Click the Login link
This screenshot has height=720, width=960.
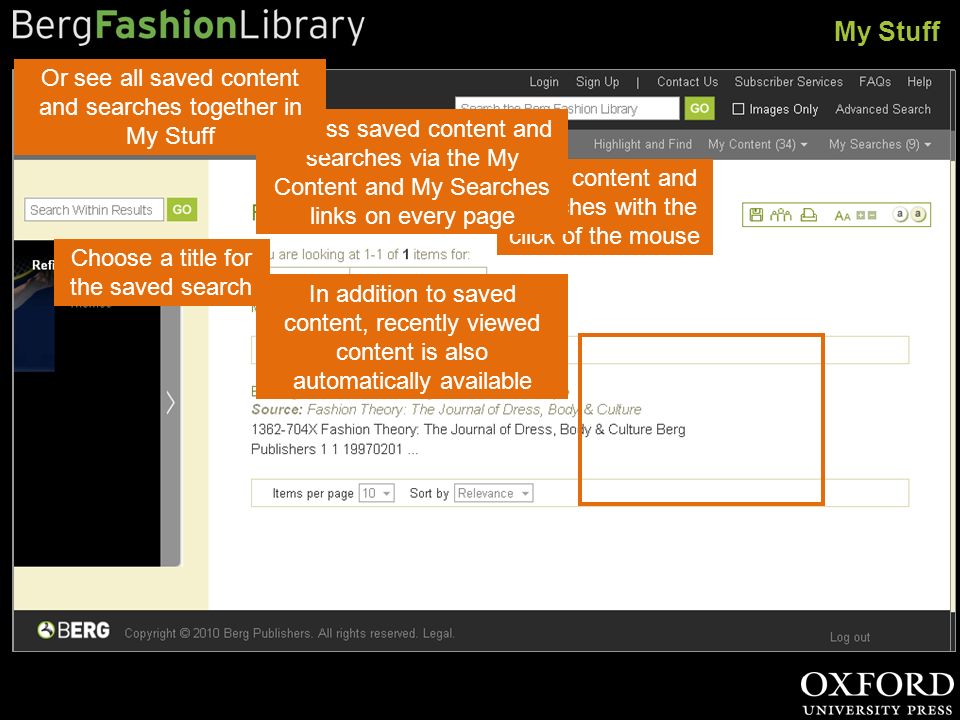[544, 82]
